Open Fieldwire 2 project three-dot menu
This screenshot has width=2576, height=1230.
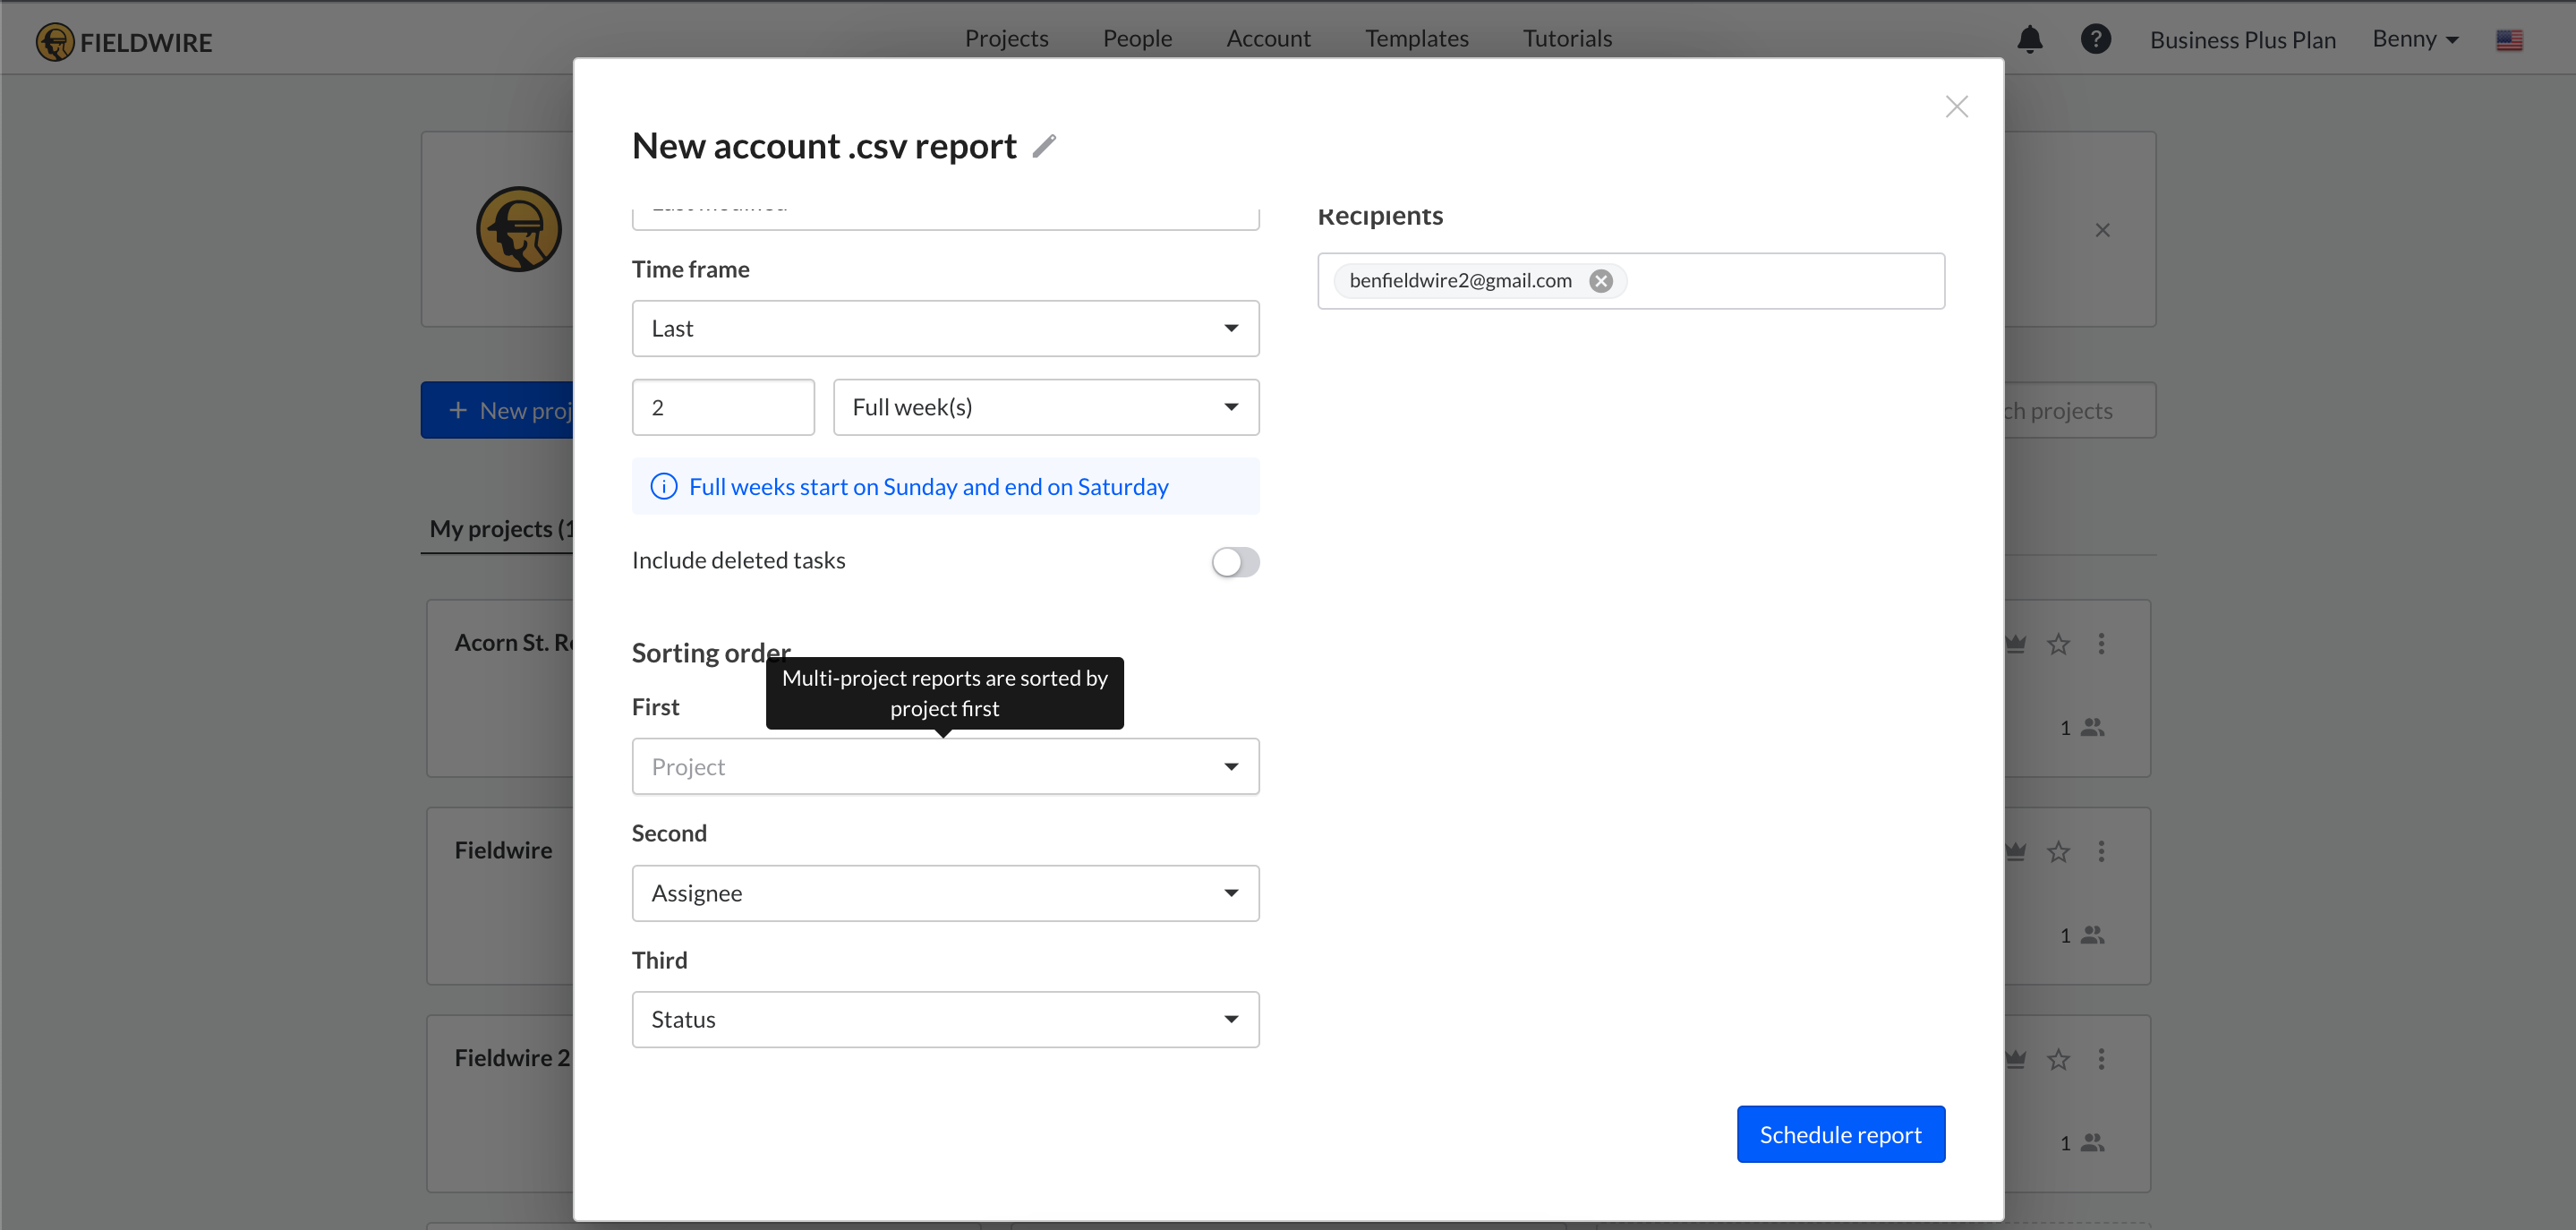[2101, 1059]
